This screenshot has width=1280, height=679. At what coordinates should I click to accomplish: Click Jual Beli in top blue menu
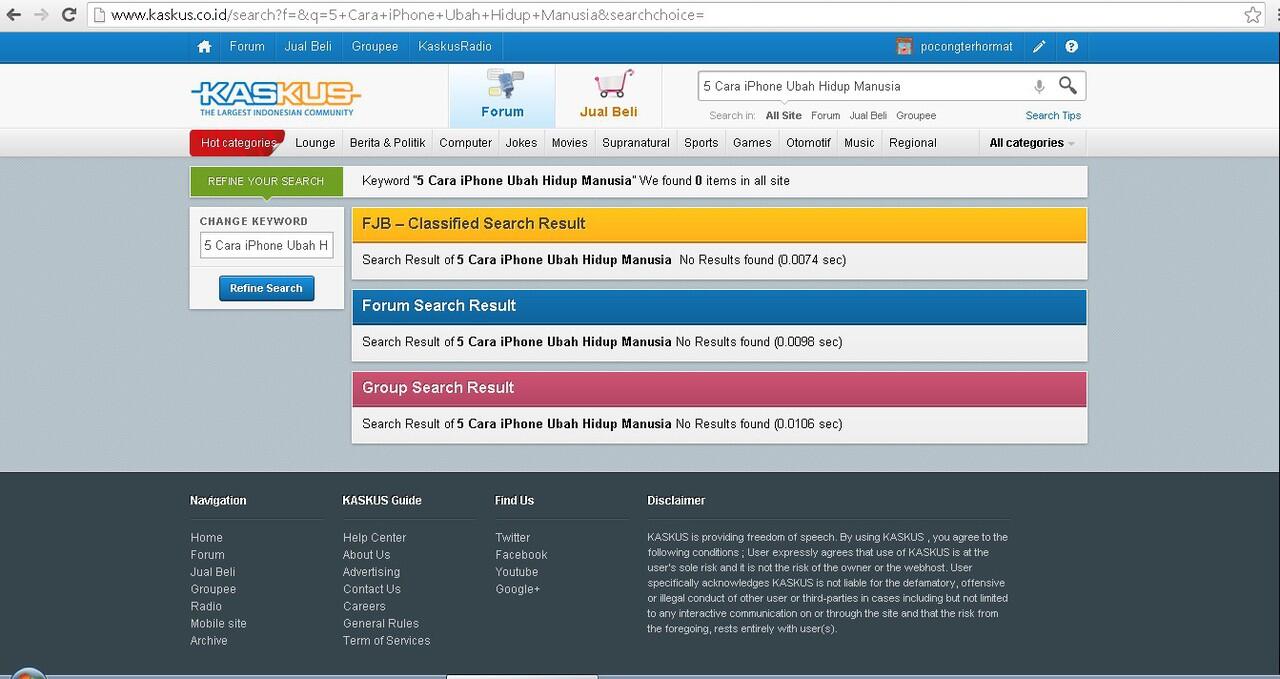click(x=308, y=47)
